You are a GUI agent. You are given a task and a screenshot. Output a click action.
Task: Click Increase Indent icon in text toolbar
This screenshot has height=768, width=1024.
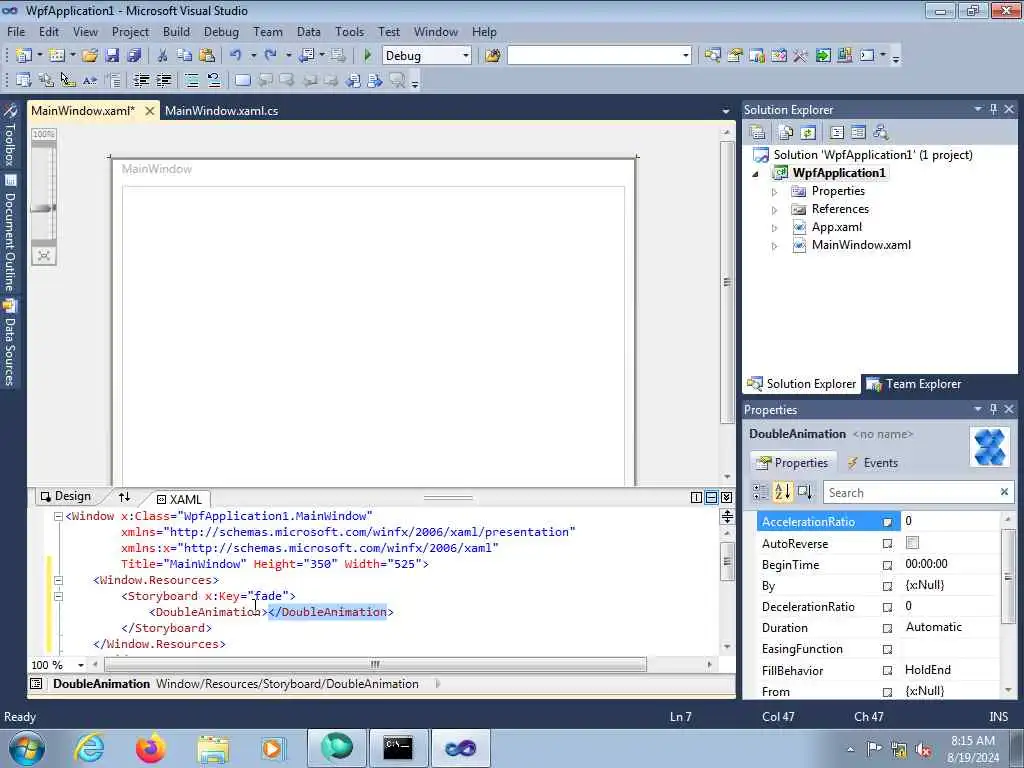163,80
